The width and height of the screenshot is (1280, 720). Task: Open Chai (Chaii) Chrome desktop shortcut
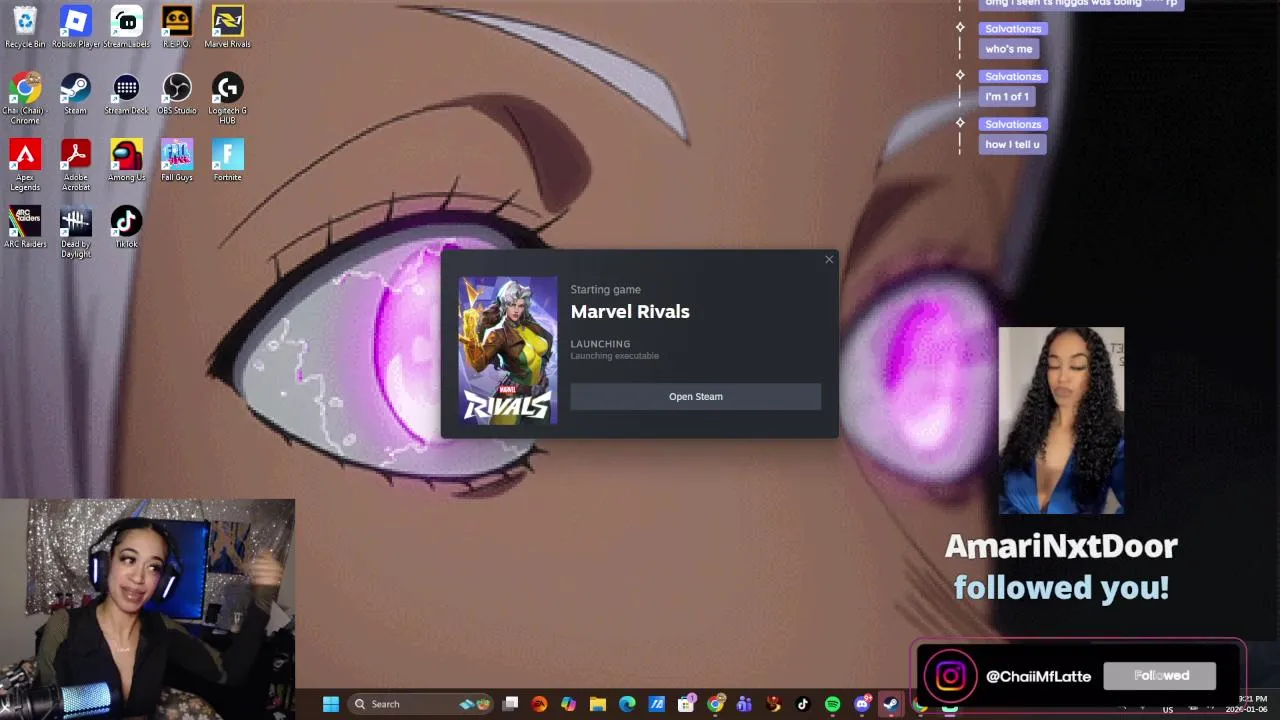click(25, 98)
